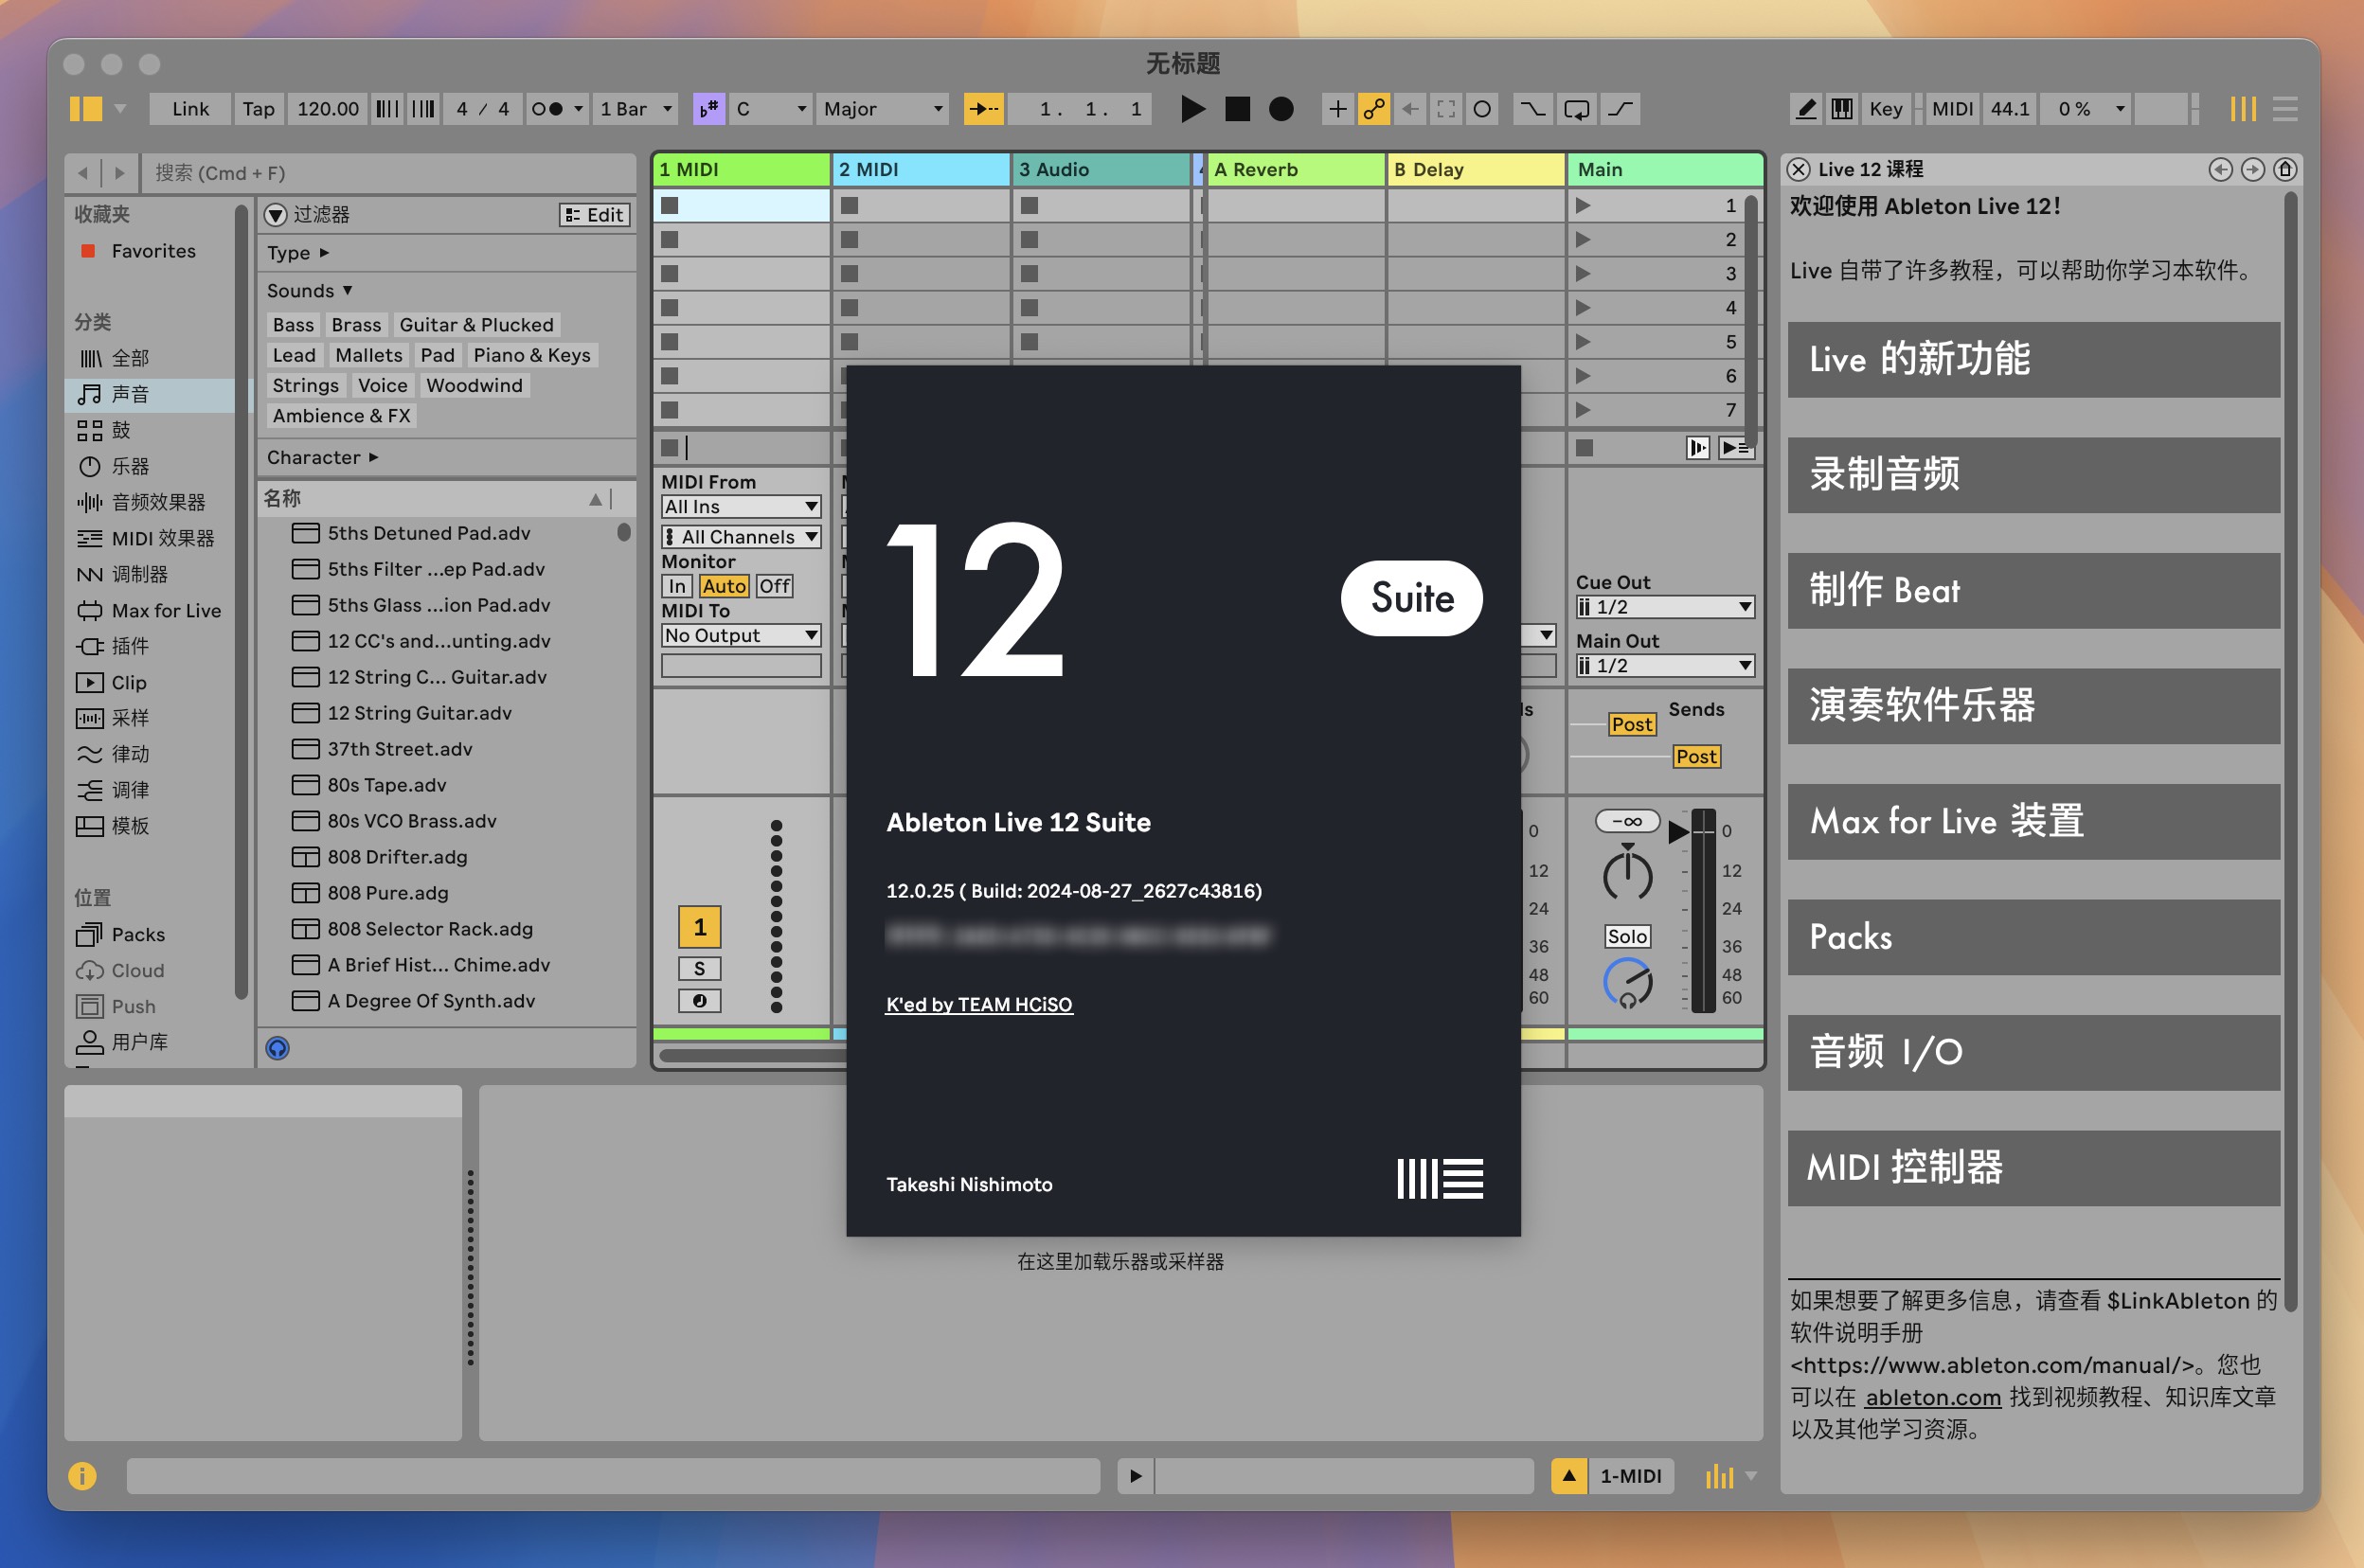Viewport: 2364px width, 1568px height.
Task: Open the 录制音频 lesson
Action: coord(2033,475)
